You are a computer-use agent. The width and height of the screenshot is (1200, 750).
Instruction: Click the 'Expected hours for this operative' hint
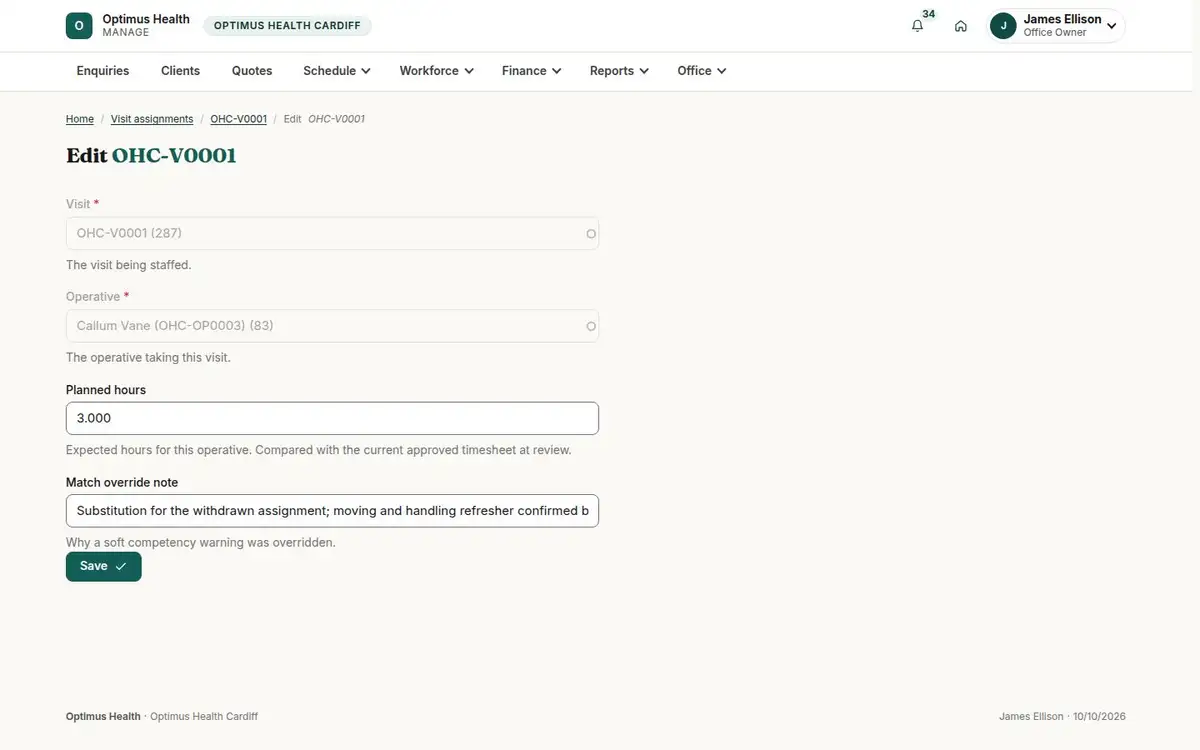318,450
